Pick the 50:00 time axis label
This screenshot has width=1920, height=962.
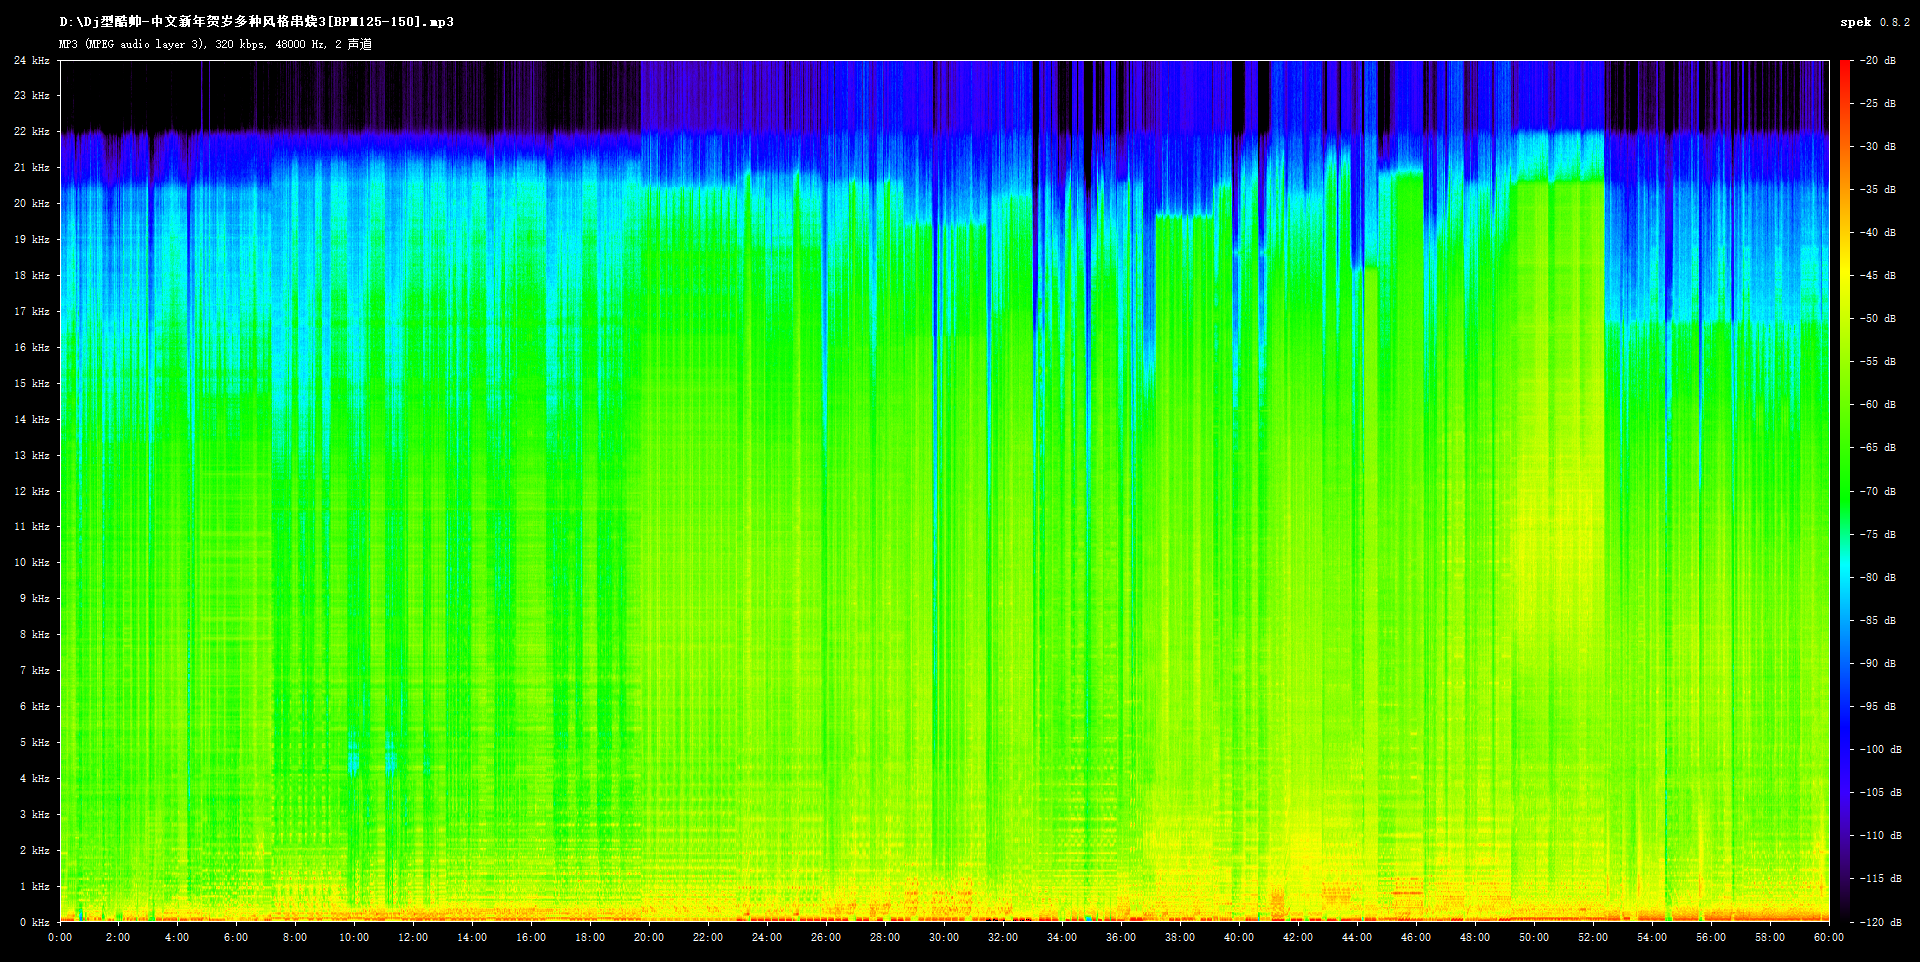click(1534, 938)
